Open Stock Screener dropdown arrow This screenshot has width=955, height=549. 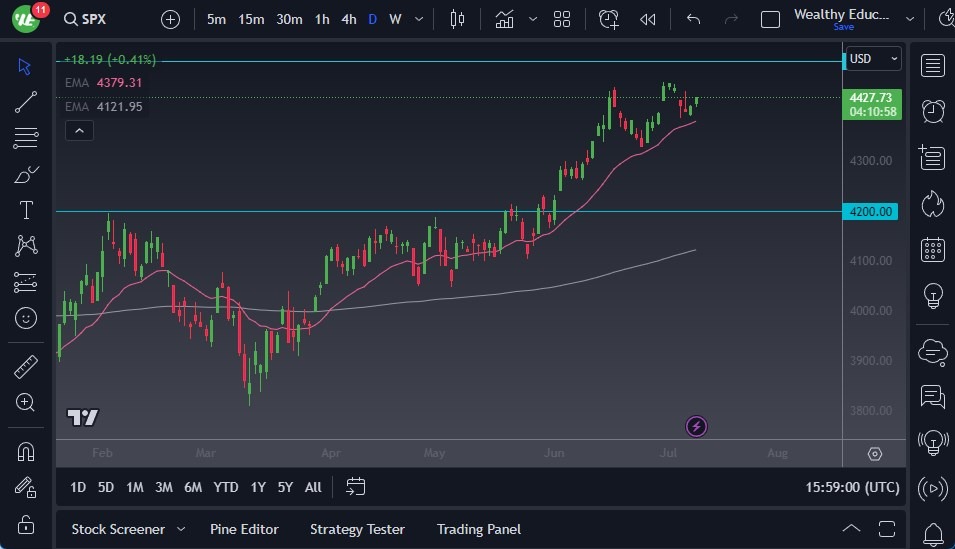(181, 529)
